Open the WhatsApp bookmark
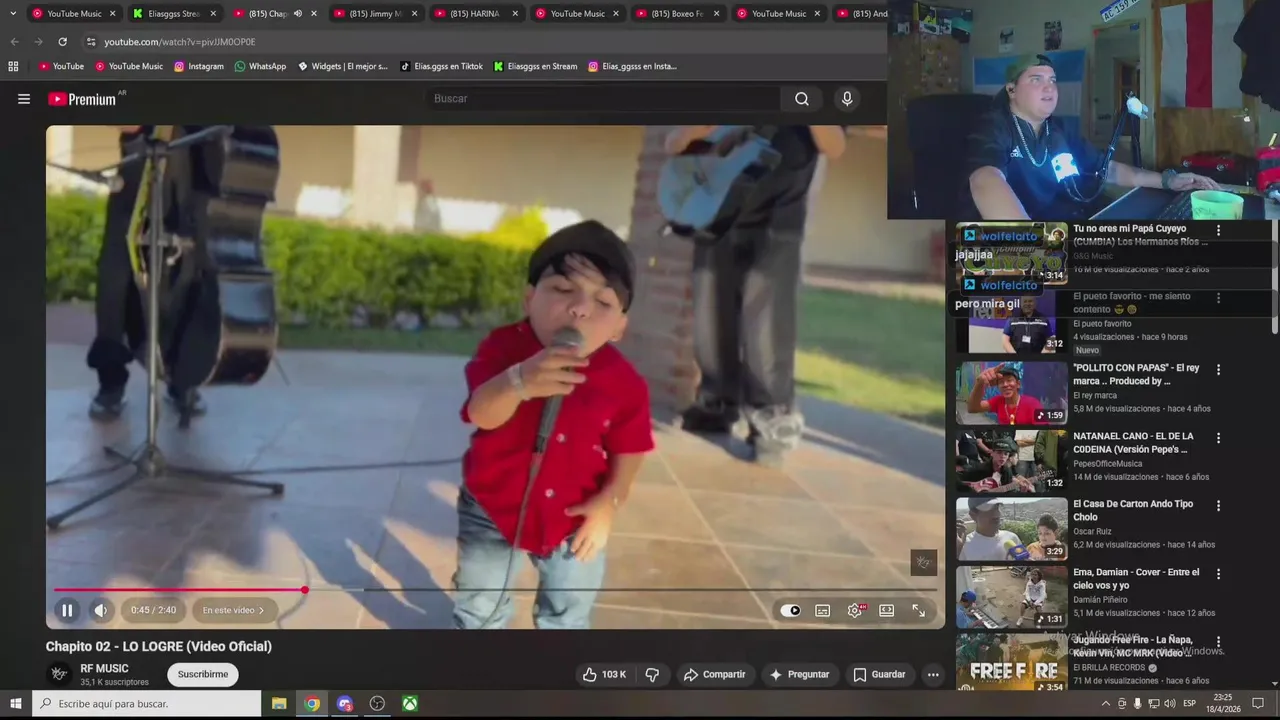The width and height of the screenshot is (1280, 720). (260, 67)
